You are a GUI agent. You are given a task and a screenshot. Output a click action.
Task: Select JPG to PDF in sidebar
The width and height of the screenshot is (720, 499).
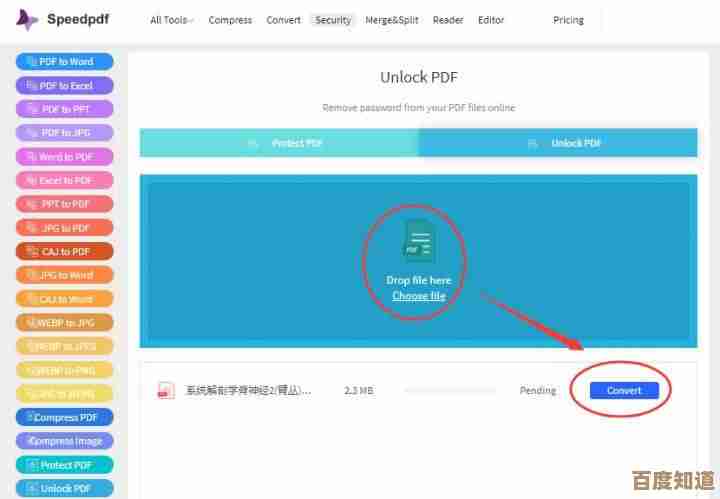[x=65, y=228]
